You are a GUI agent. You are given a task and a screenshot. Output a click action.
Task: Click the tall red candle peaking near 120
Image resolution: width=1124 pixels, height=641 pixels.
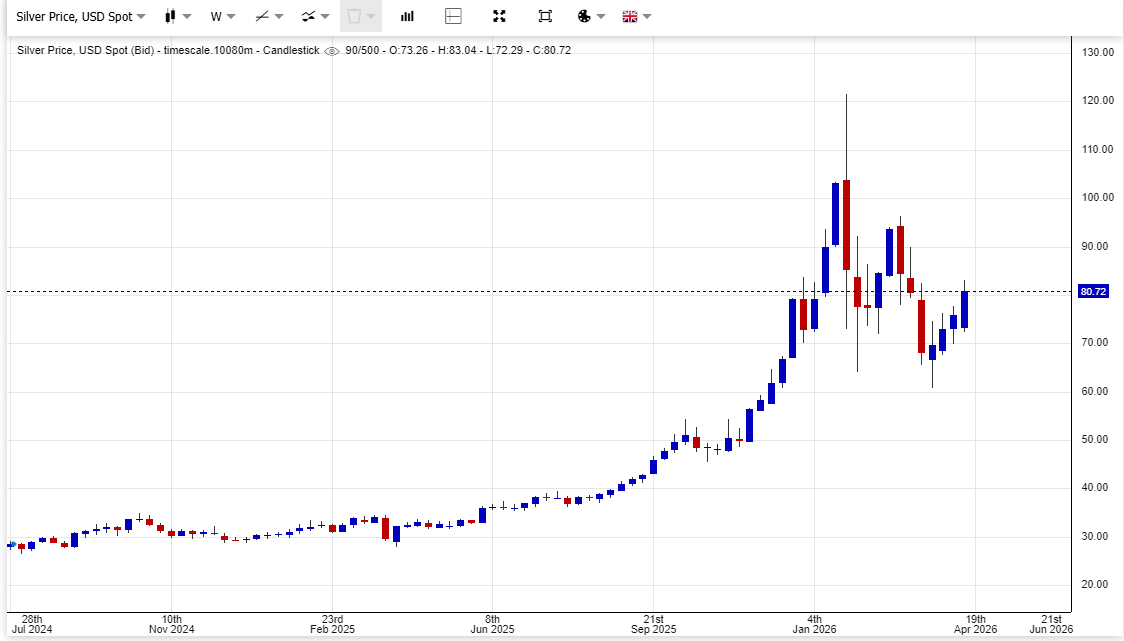[847, 224]
